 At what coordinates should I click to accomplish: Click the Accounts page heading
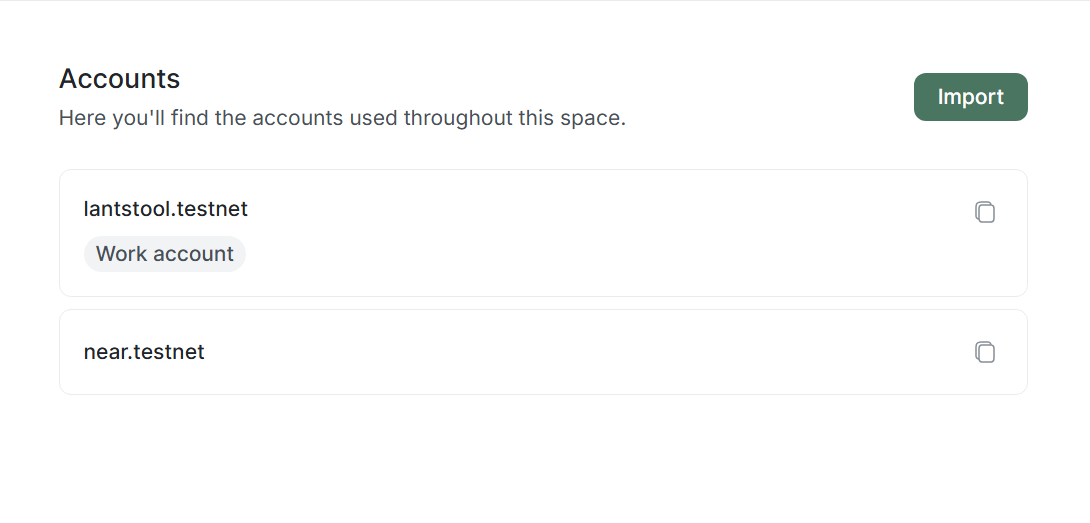[x=120, y=79]
